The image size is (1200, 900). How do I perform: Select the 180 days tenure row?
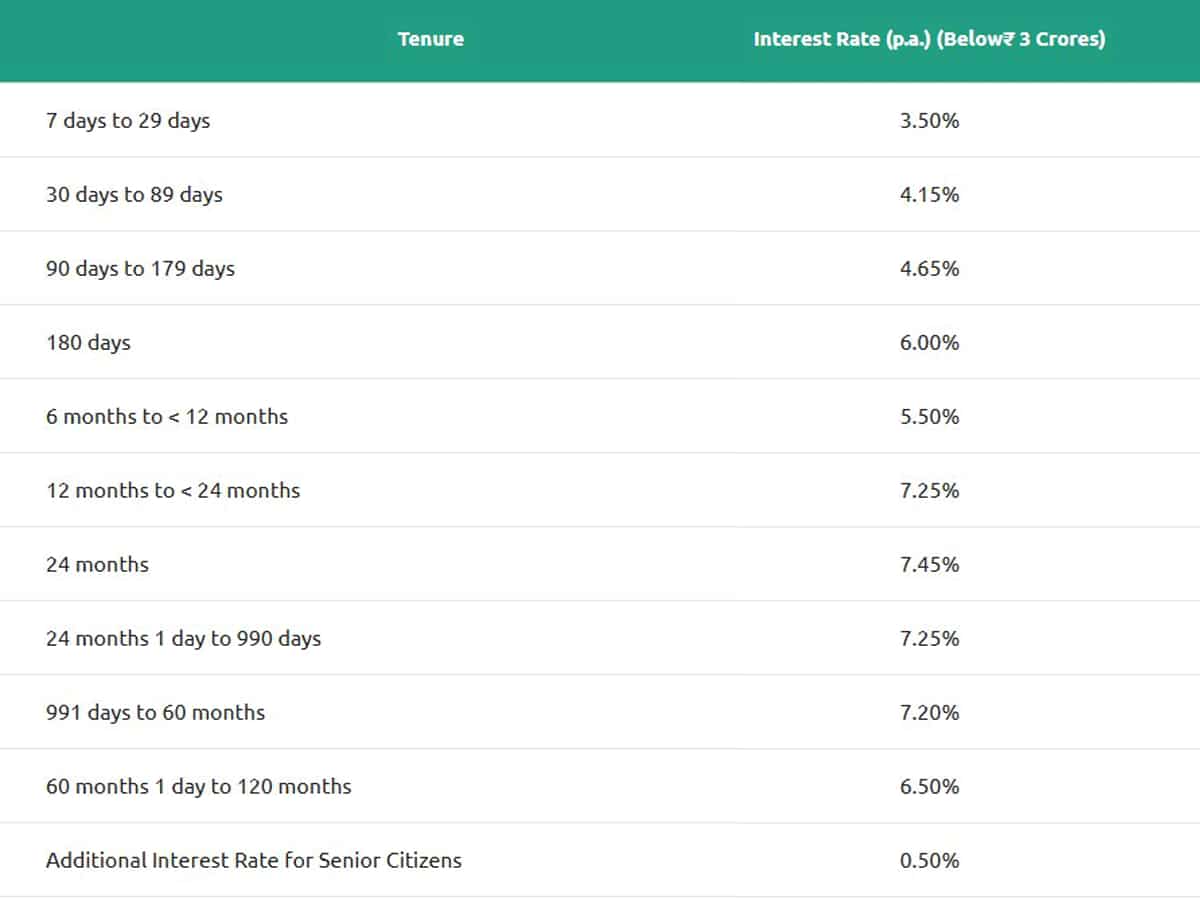[600, 342]
